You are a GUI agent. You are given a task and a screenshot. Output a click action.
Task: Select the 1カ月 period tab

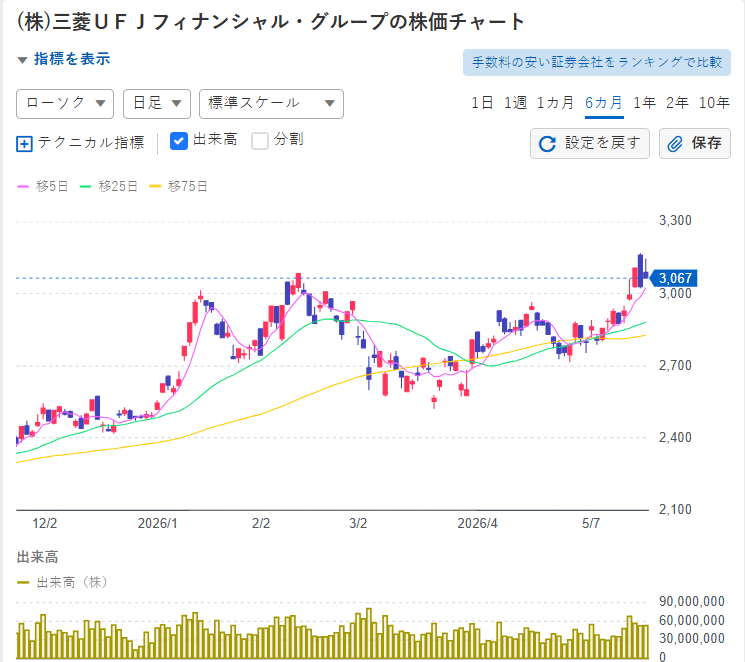pyautogui.click(x=555, y=103)
